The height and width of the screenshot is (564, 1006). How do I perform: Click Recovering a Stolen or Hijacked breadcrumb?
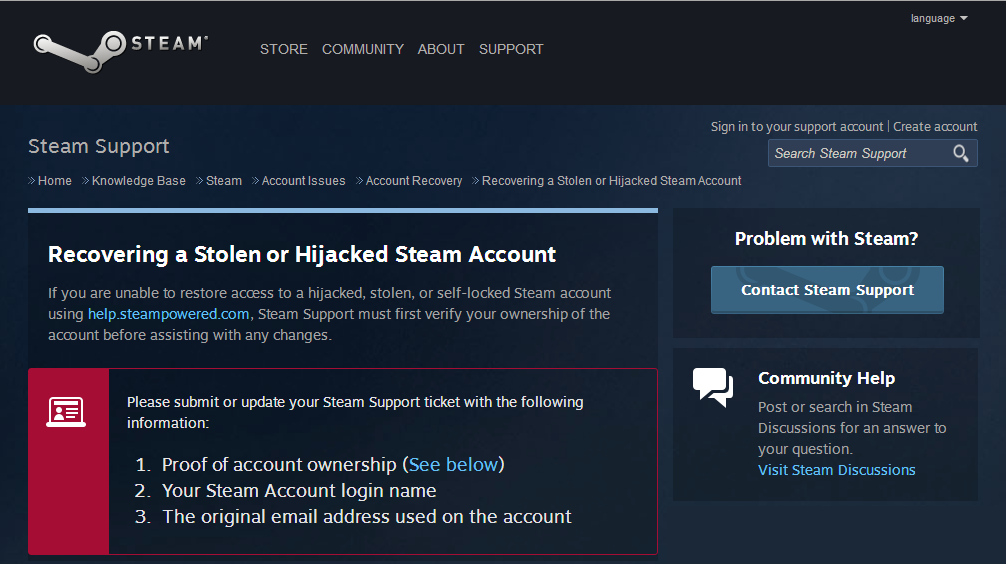tap(611, 181)
